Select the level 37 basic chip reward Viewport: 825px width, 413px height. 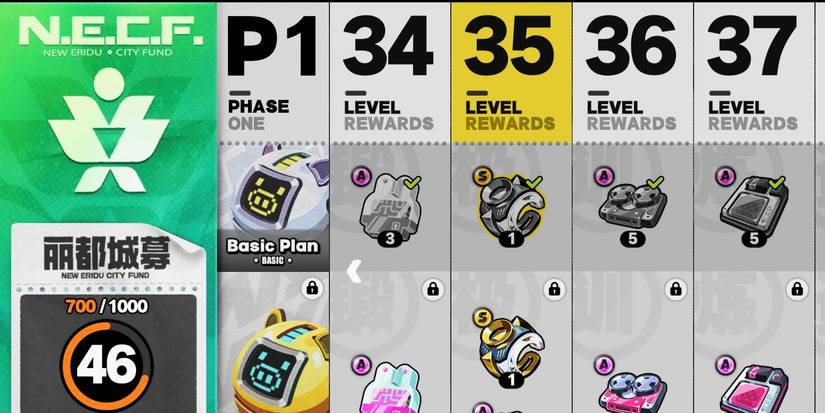(x=754, y=206)
